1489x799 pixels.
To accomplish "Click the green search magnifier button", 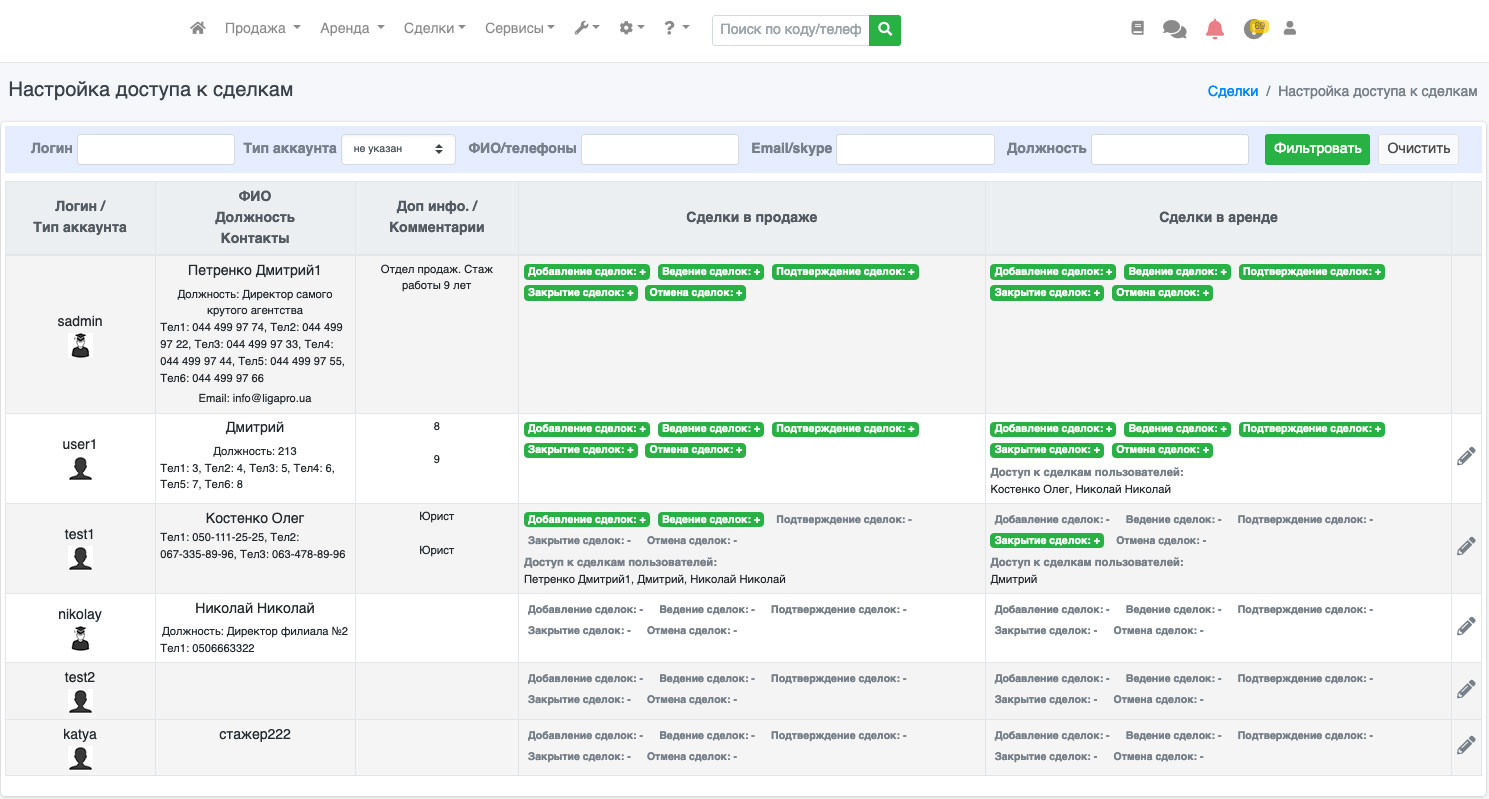I will (885, 30).
